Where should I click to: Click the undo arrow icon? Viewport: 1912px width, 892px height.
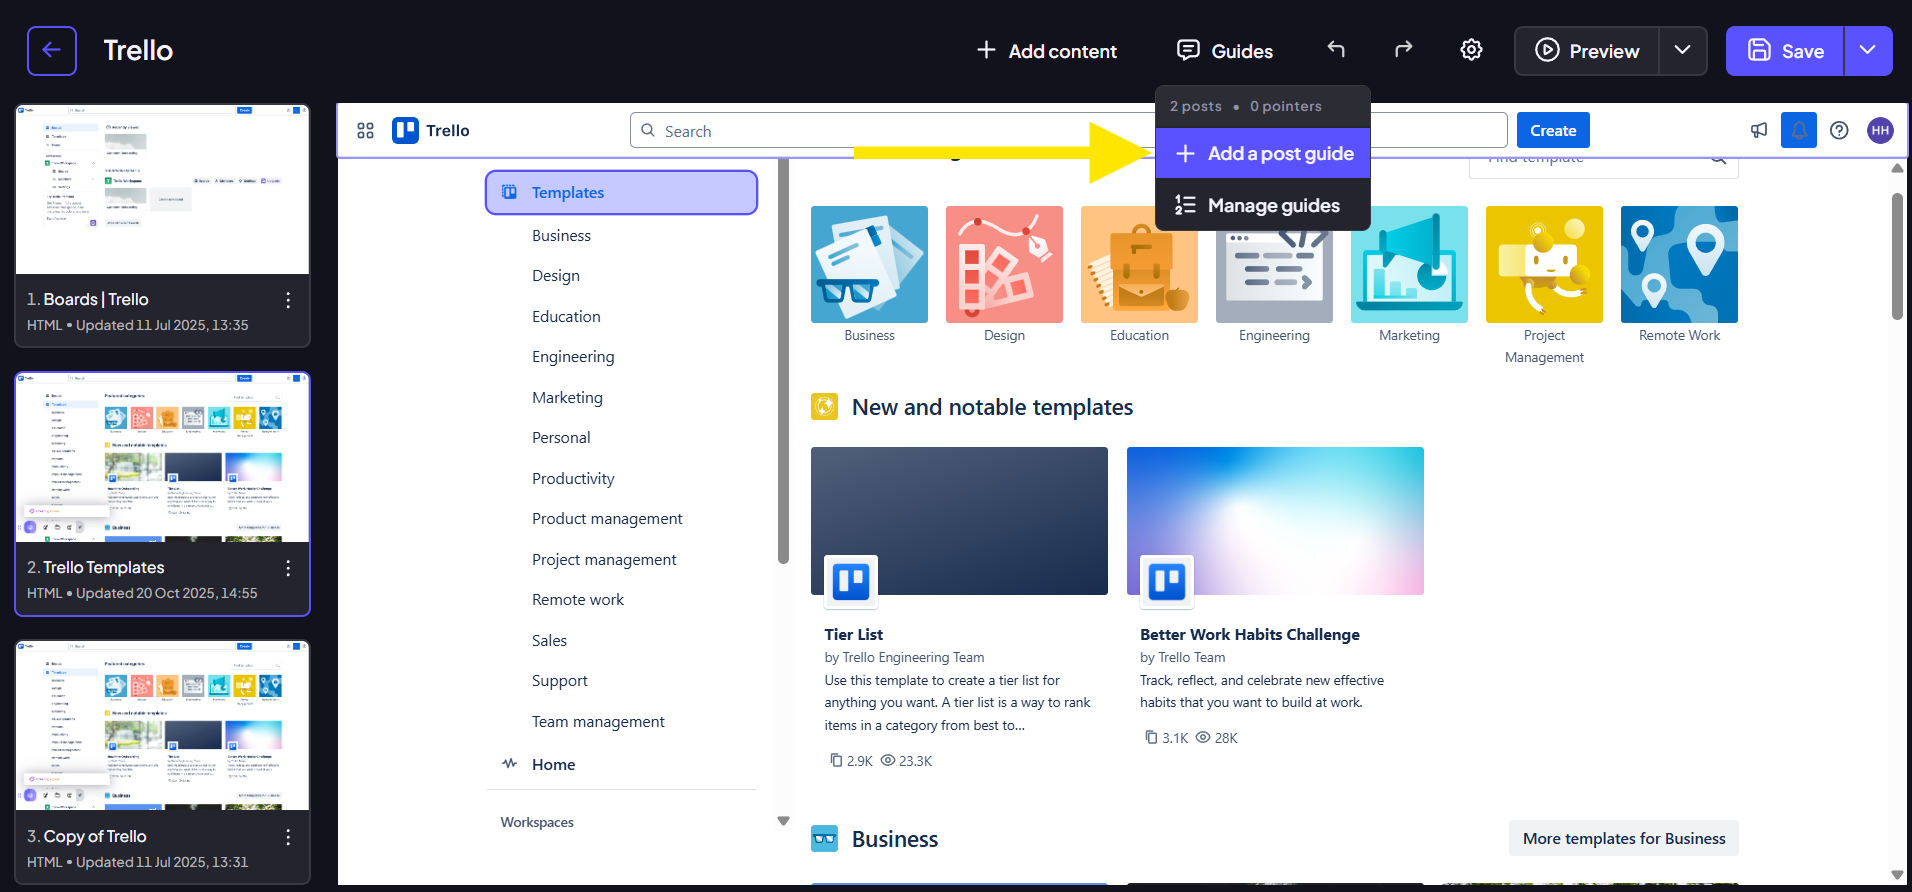(x=1336, y=49)
